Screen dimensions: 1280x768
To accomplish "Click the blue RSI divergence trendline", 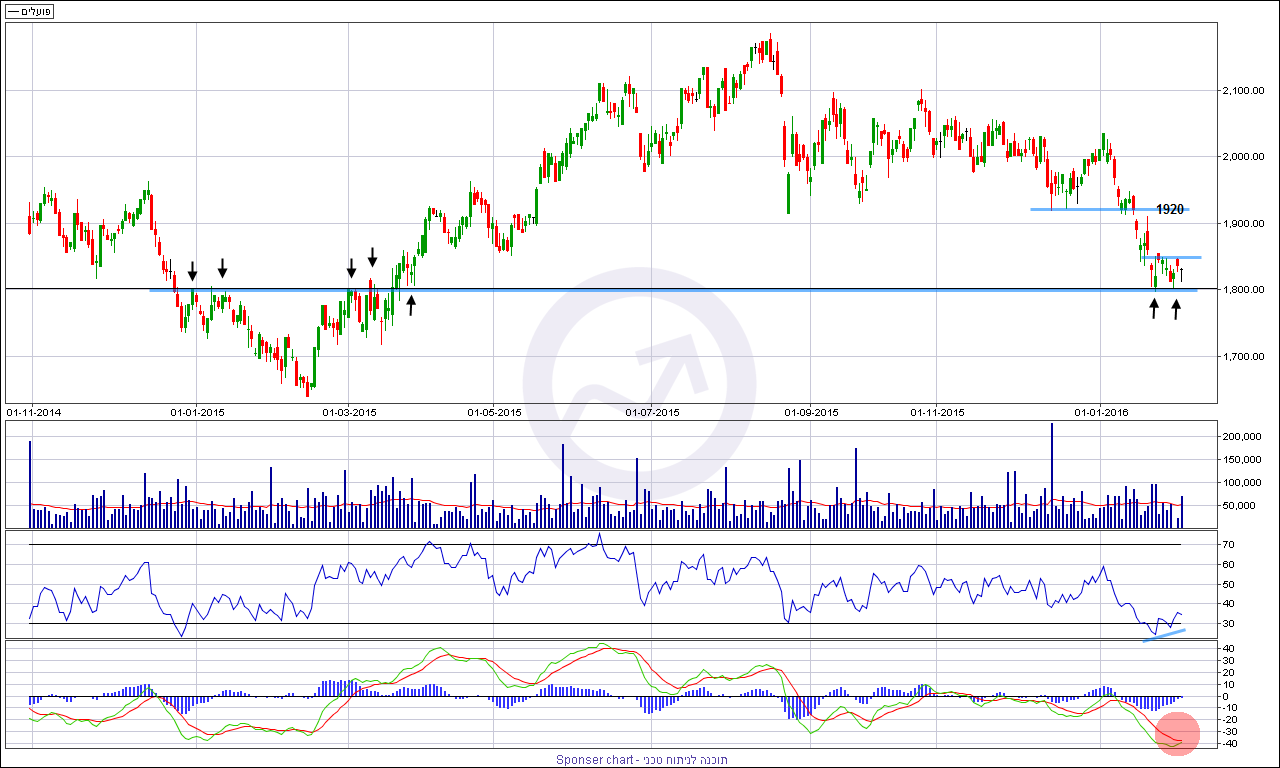I will coord(1164,635).
